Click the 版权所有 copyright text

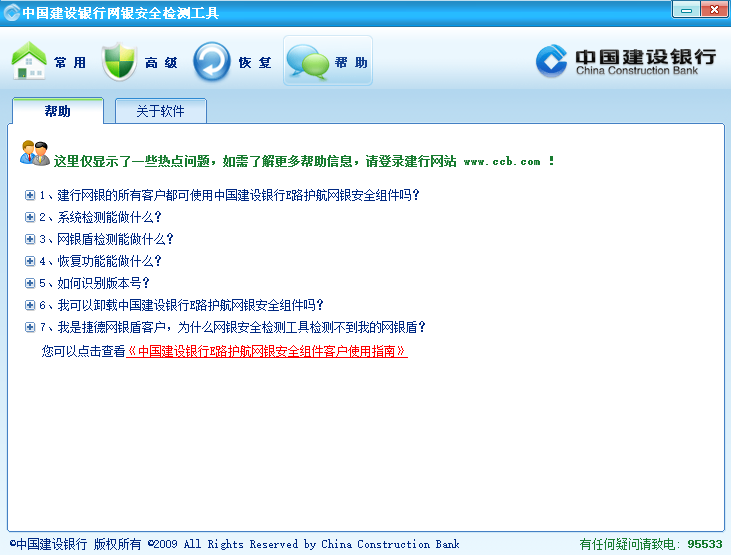(117, 544)
